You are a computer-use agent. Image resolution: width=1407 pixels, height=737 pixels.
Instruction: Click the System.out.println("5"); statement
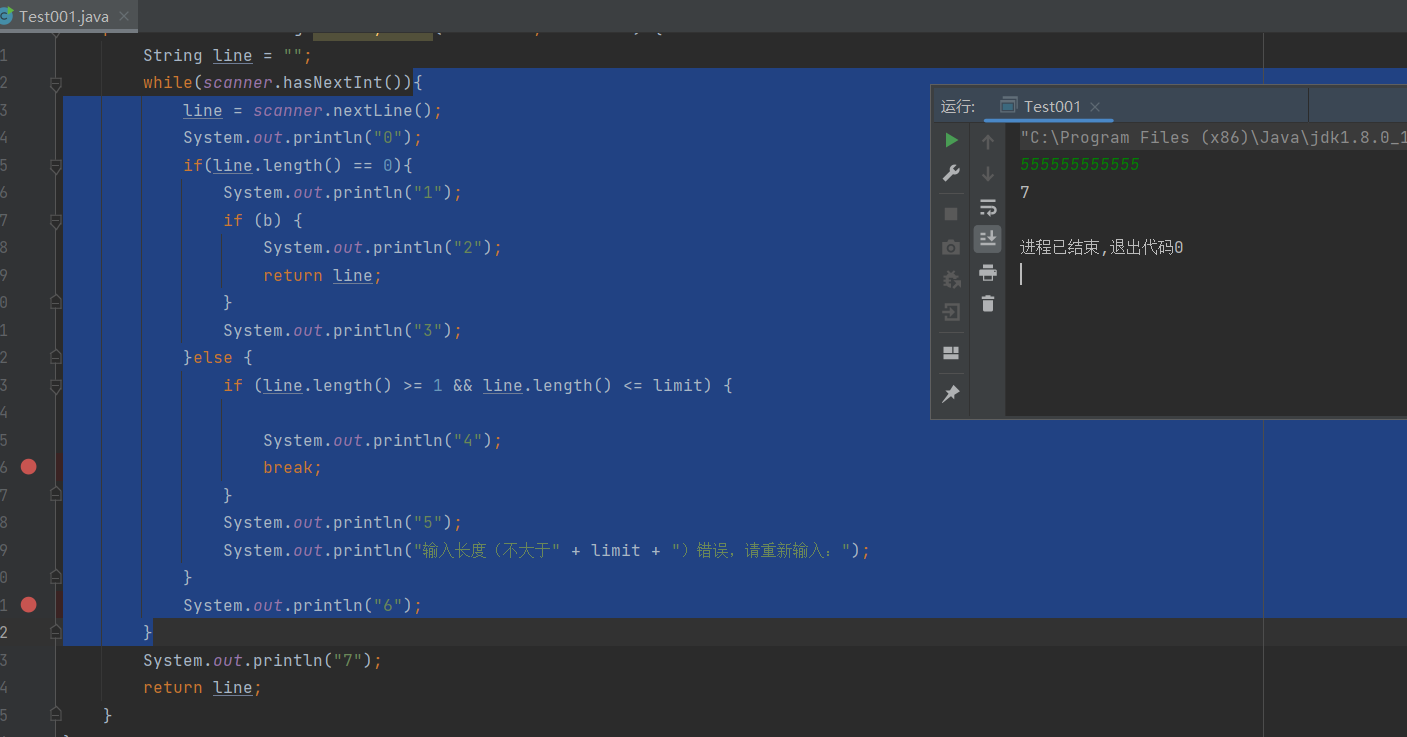click(343, 523)
